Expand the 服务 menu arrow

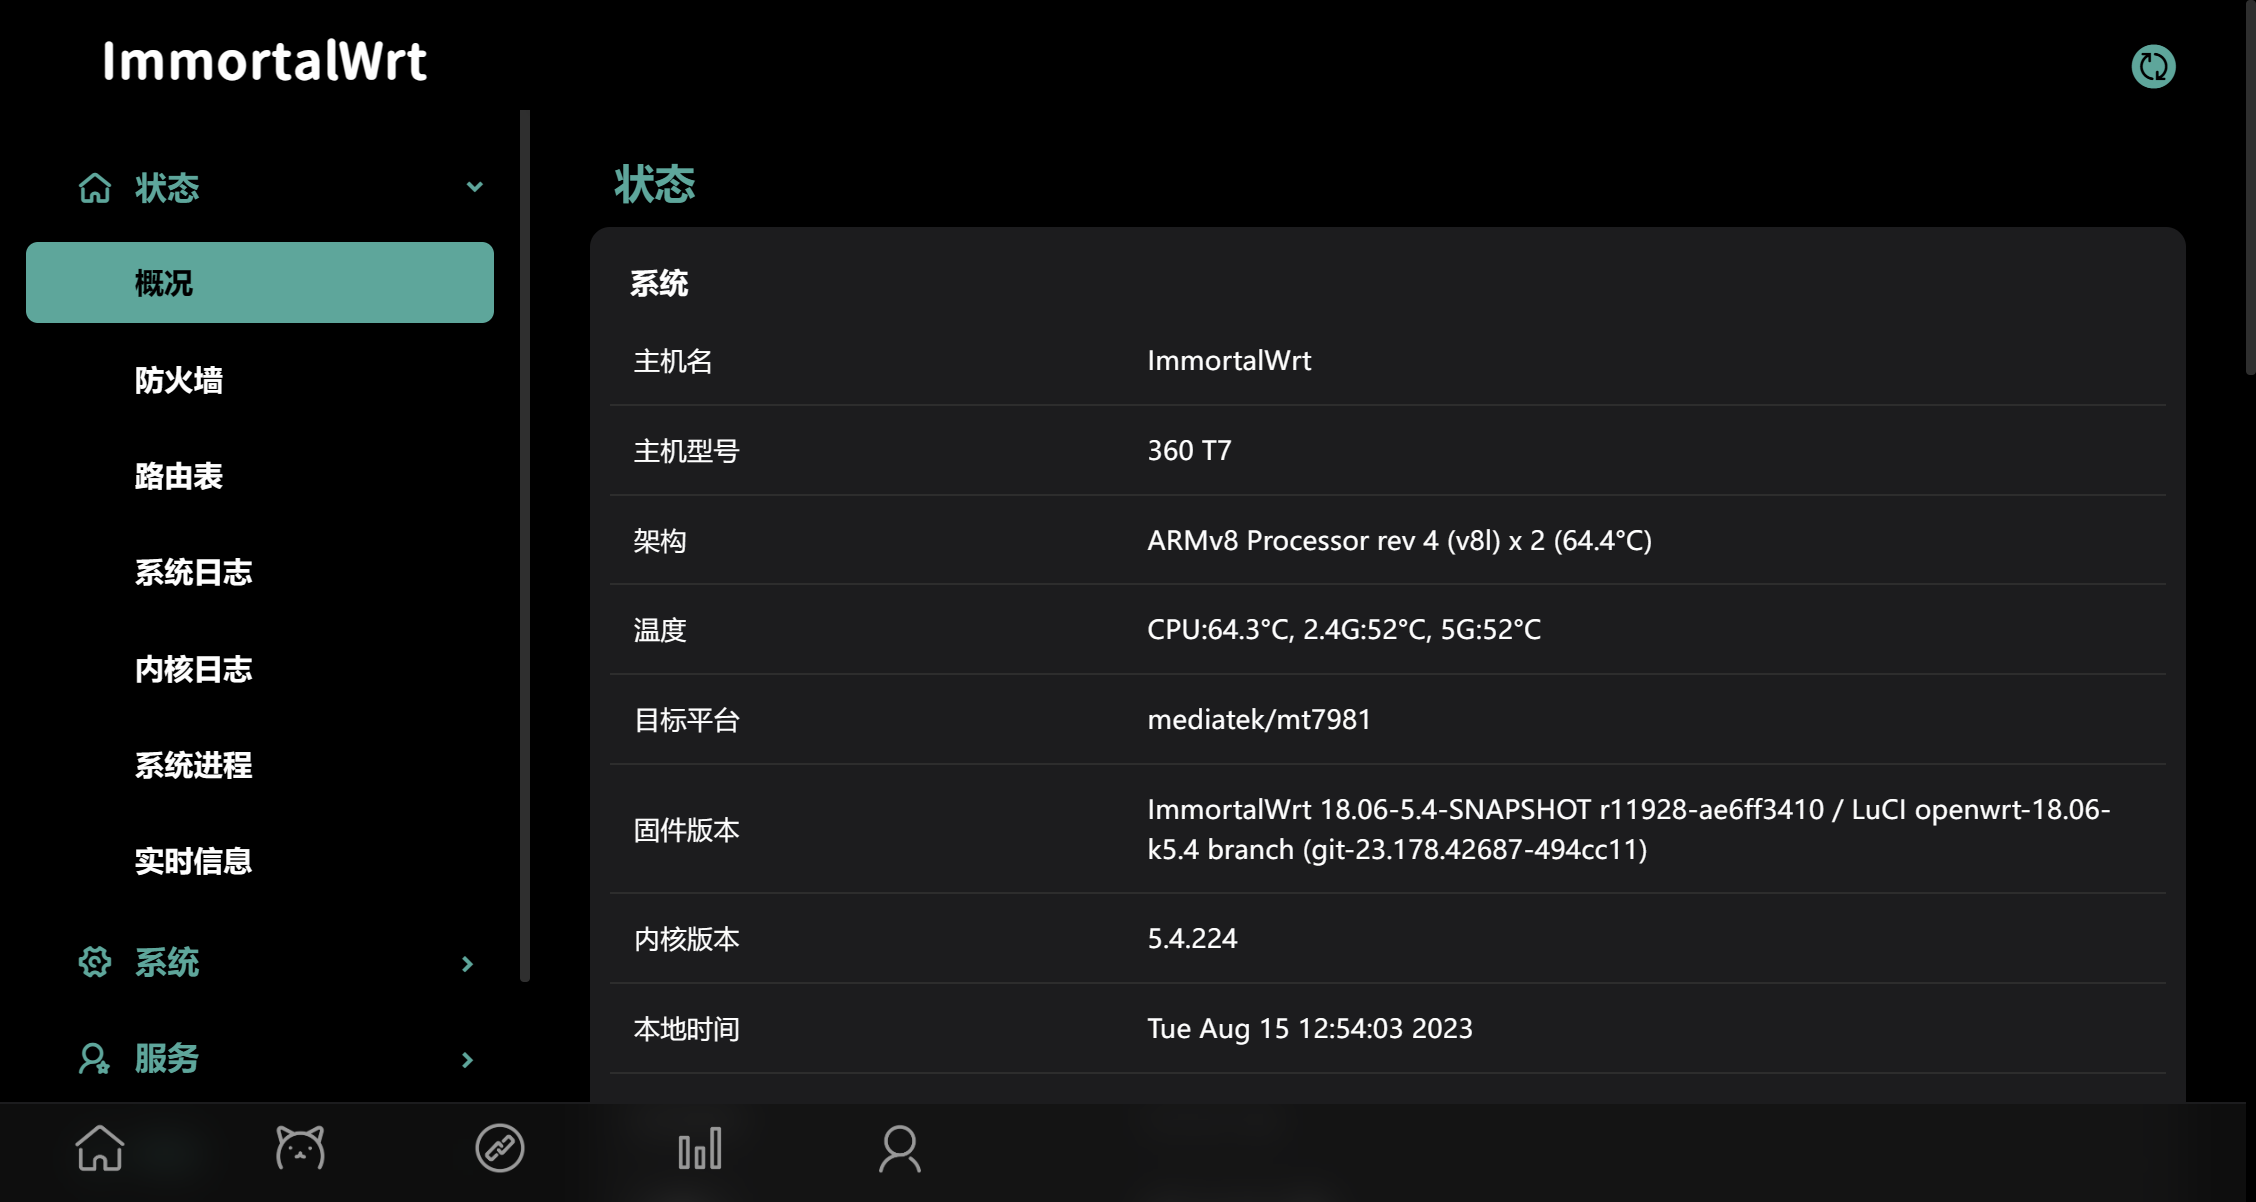[x=467, y=1060]
